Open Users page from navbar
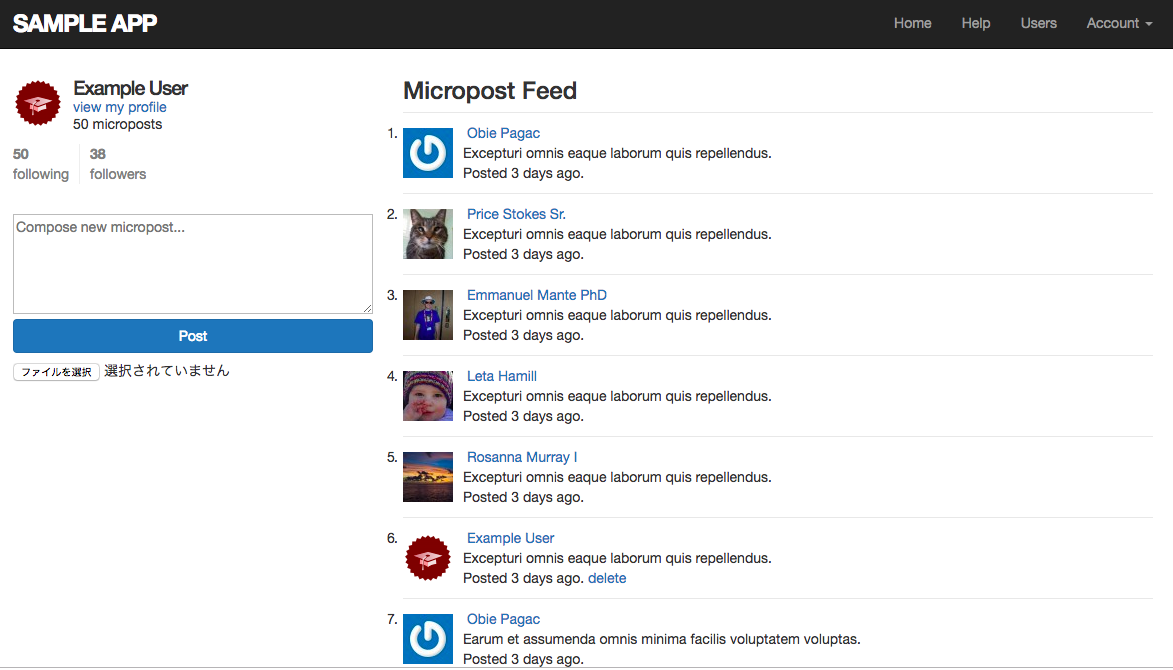 click(1038, 23)
